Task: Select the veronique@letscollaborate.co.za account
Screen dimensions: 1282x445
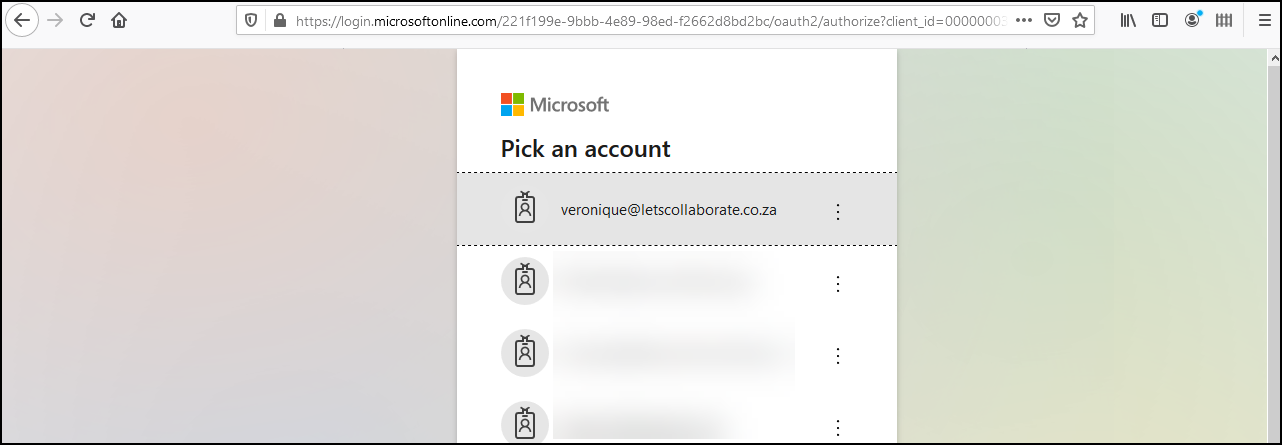Action: click(x=668, y=210)
